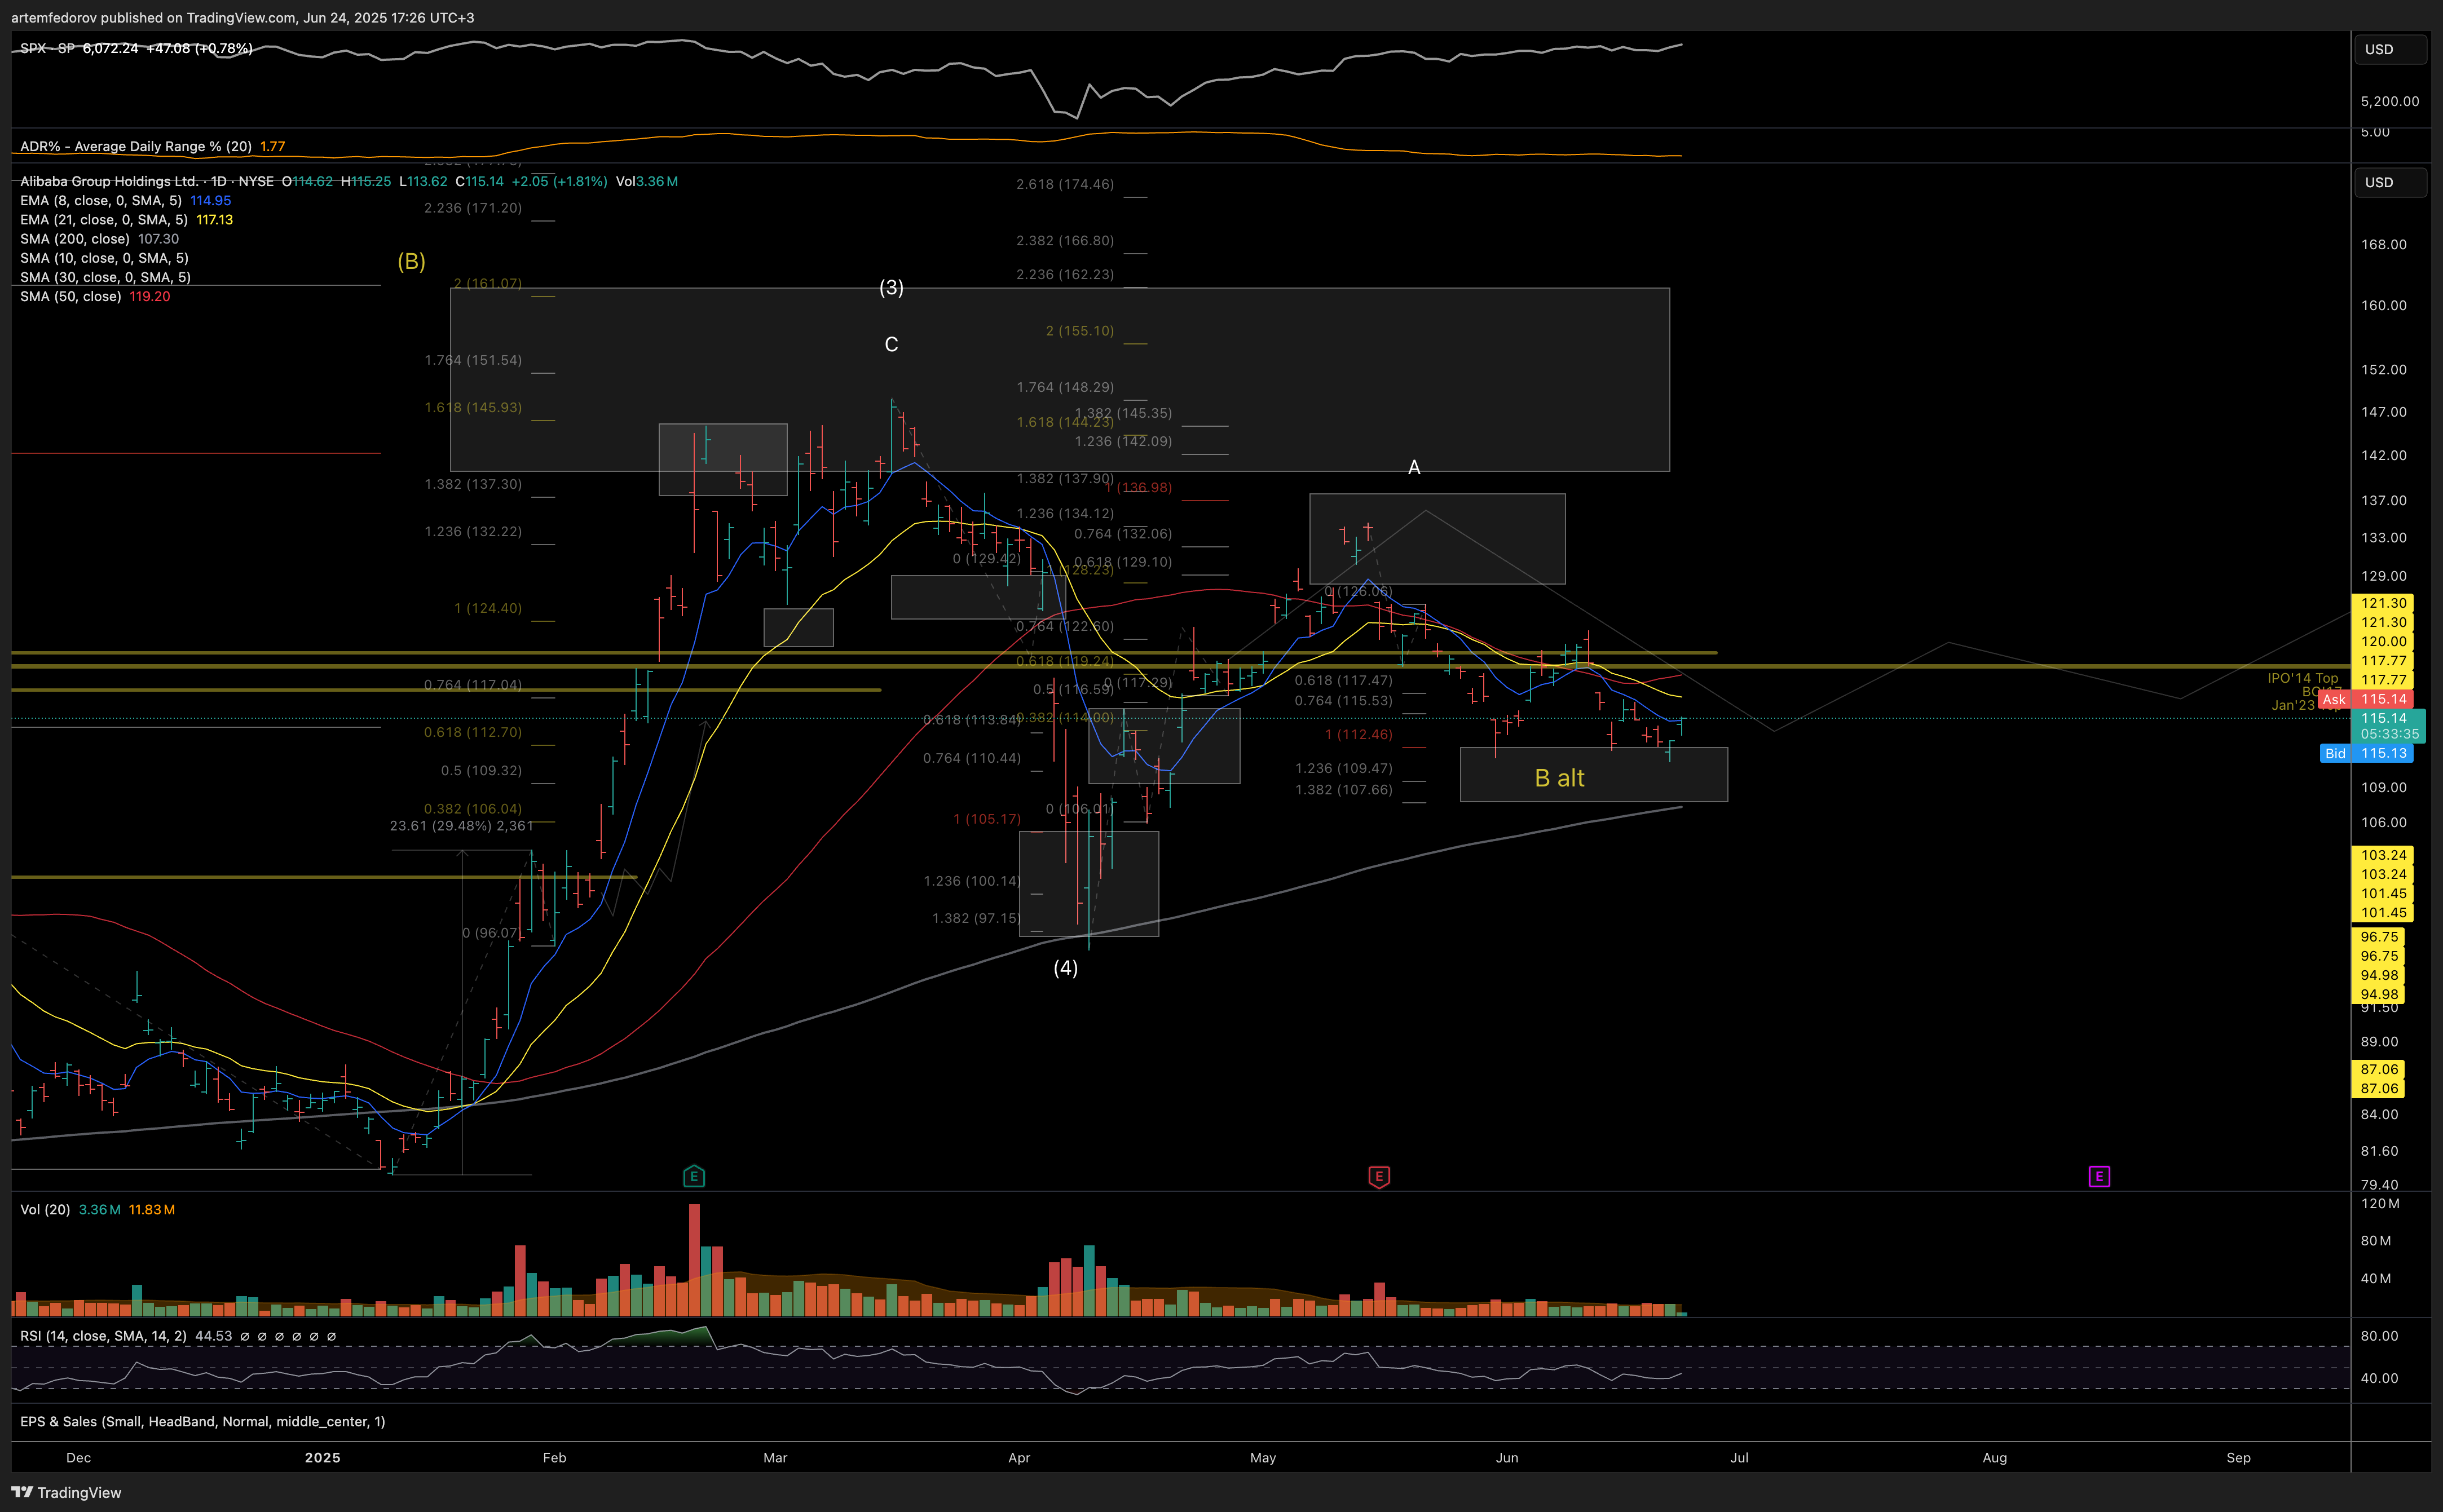Image resolution: width=2443 pixels, height=1512 pixels.
Task: Click the blue Bid 115.13 price label
Action: [x=2366, y=753]
